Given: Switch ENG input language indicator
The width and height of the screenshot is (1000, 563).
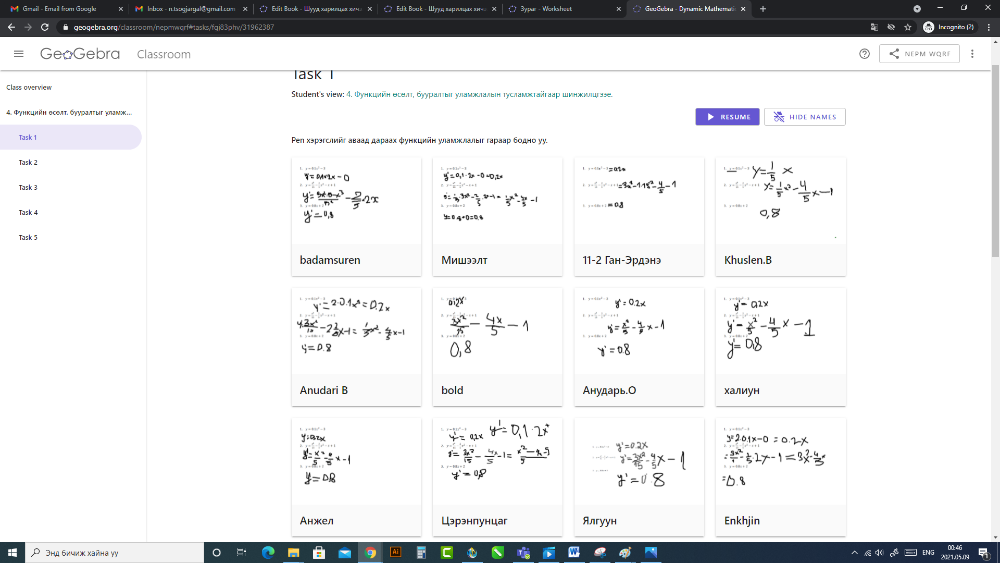Looking at the screenshot, I should click(x=928, y=552).
